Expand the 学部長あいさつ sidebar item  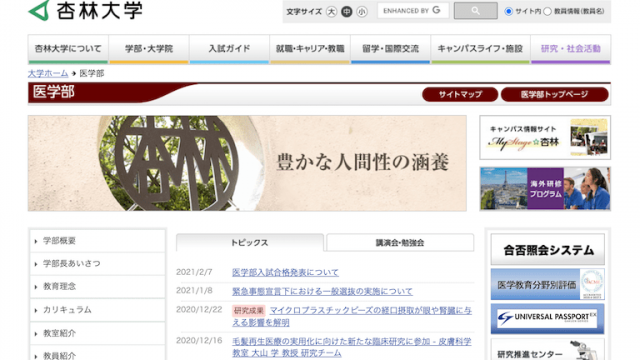[98, 264]
